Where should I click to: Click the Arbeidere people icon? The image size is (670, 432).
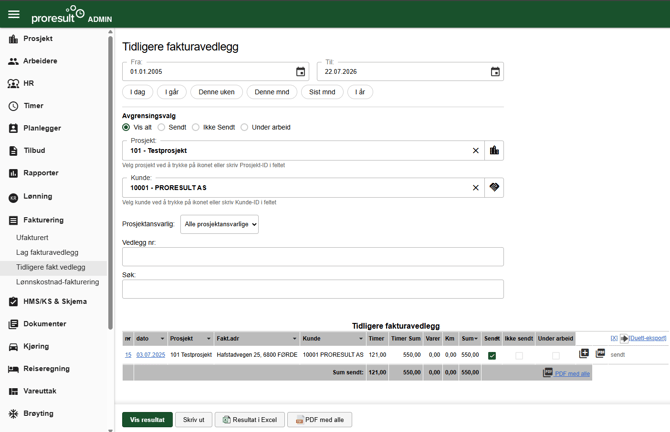coord(13,61)
